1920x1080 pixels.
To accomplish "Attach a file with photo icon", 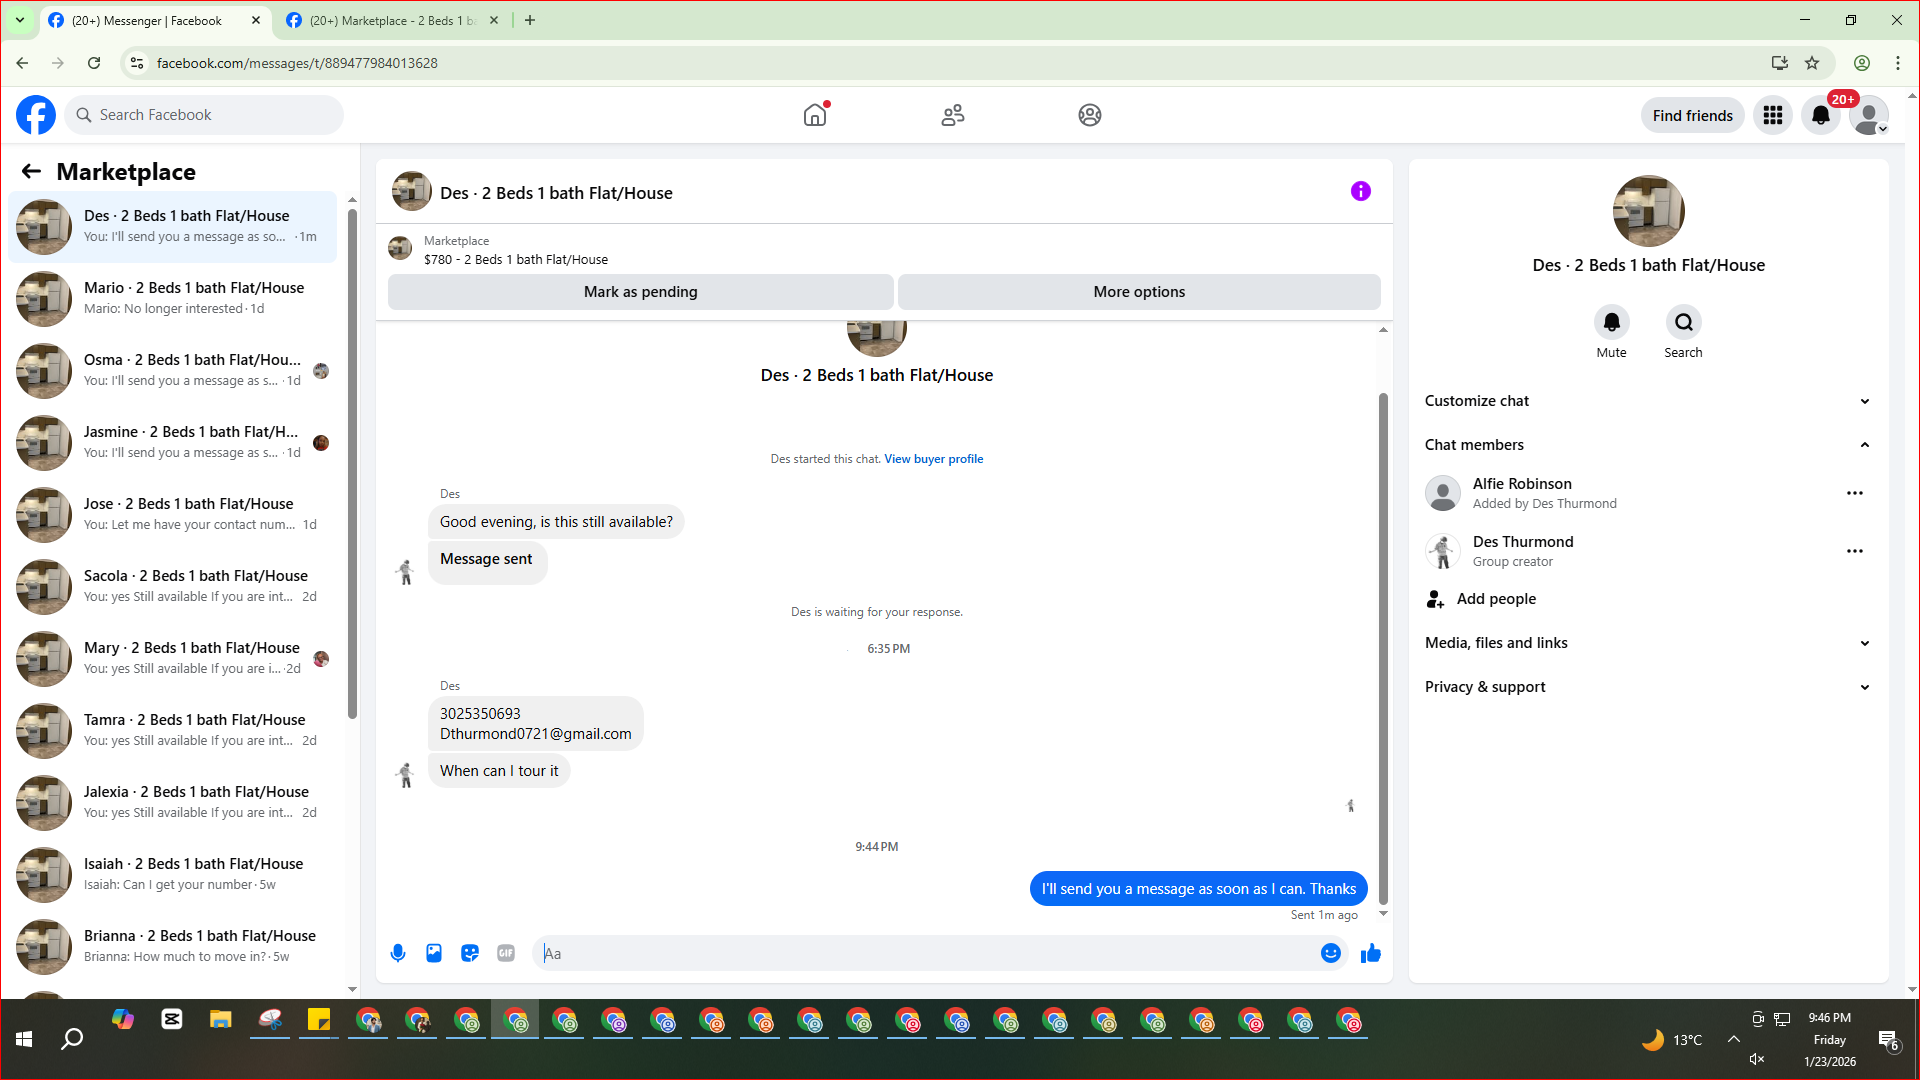I will (x=434, y=953).
